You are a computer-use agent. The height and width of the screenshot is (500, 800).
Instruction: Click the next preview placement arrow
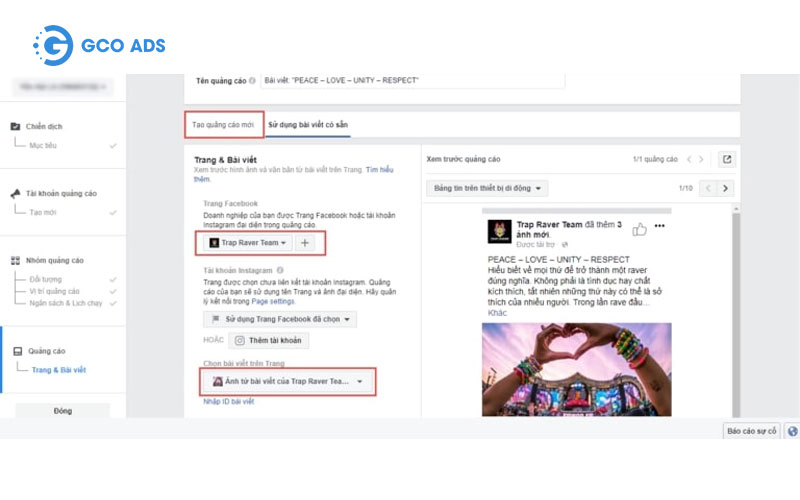coord(726,188)
